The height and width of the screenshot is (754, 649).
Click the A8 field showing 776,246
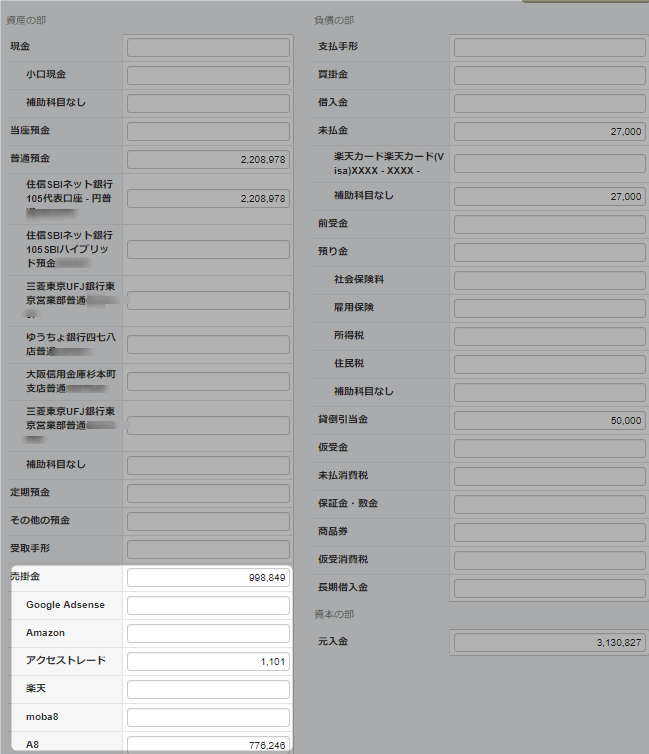pos(208,744)
